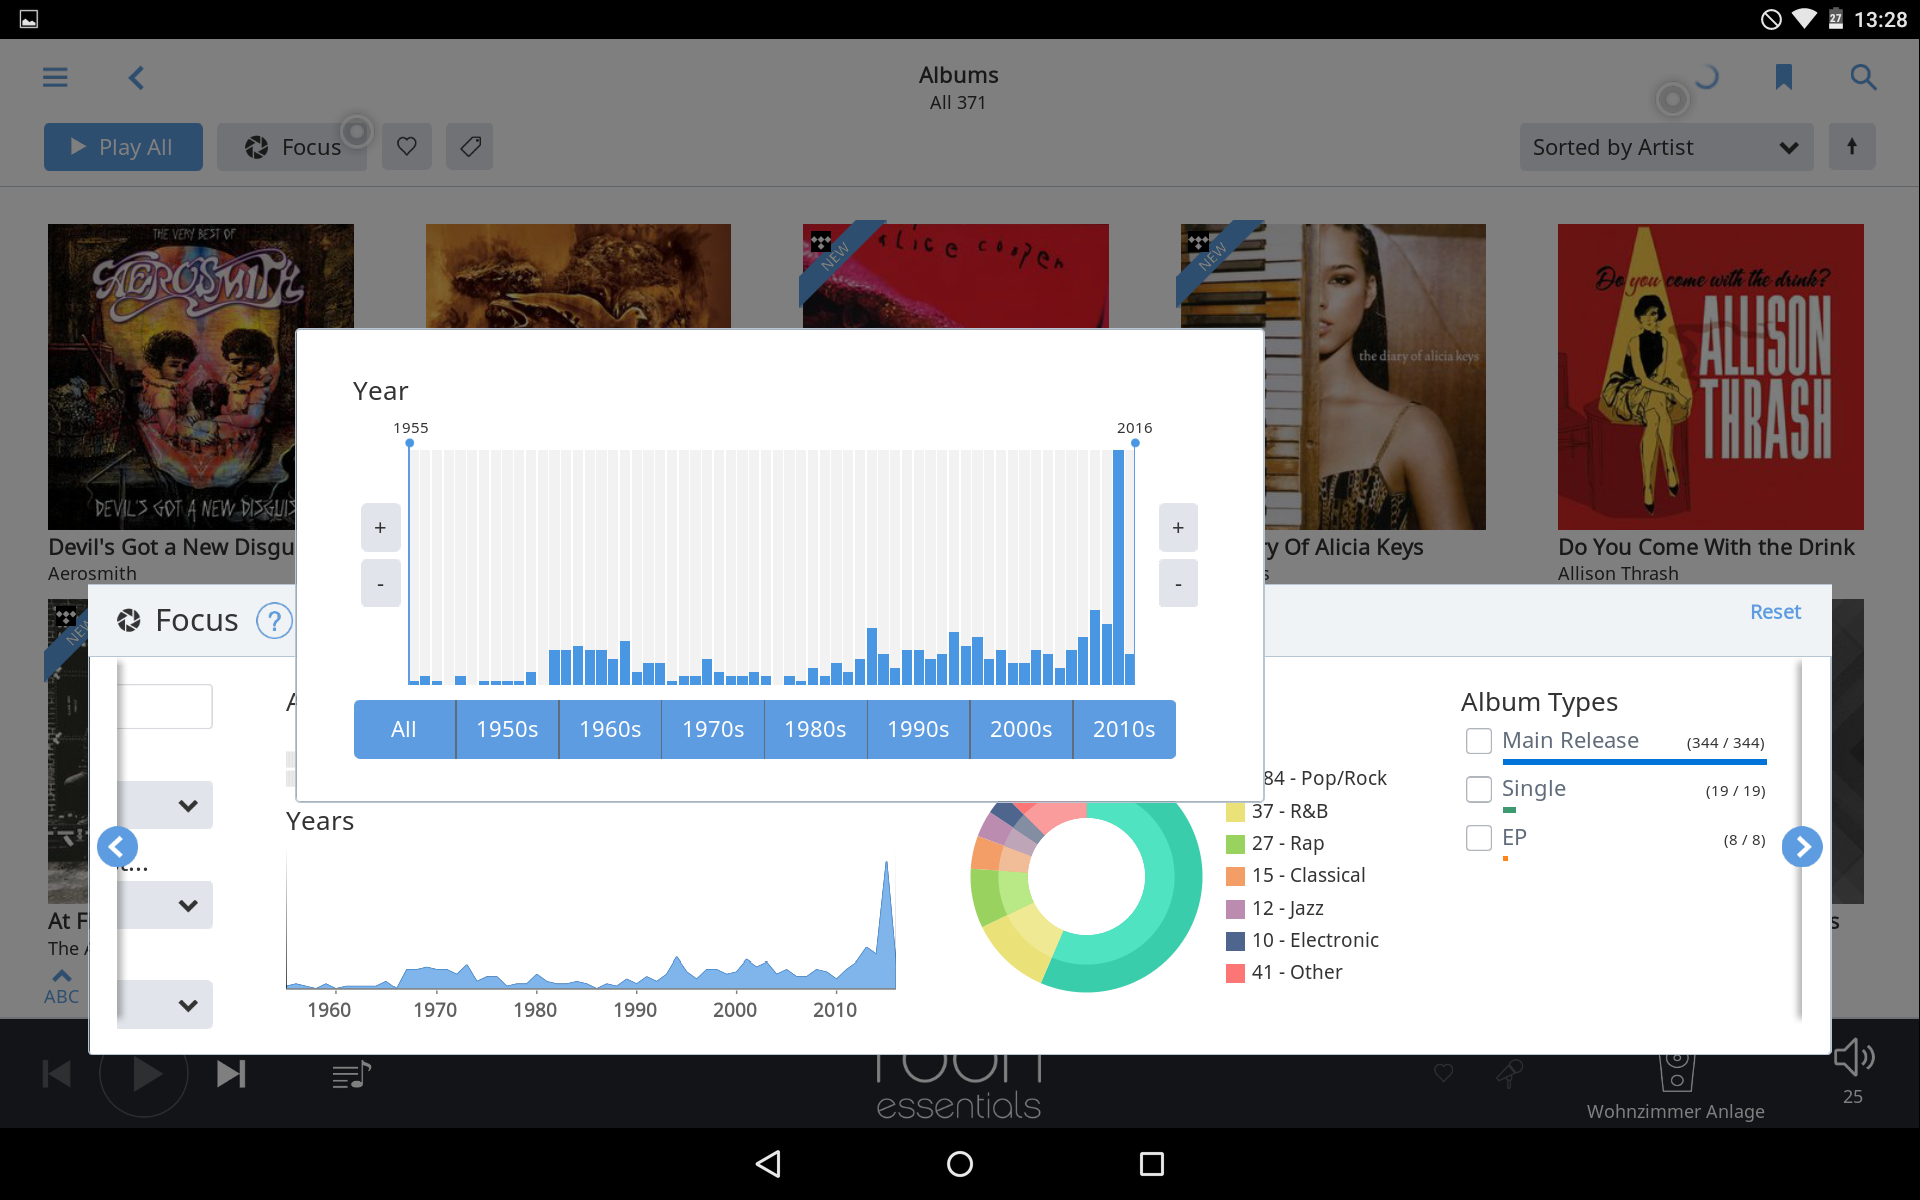The image size is (1920, 1200).
Task: Skip to next track
Action: coord(231,1074)
